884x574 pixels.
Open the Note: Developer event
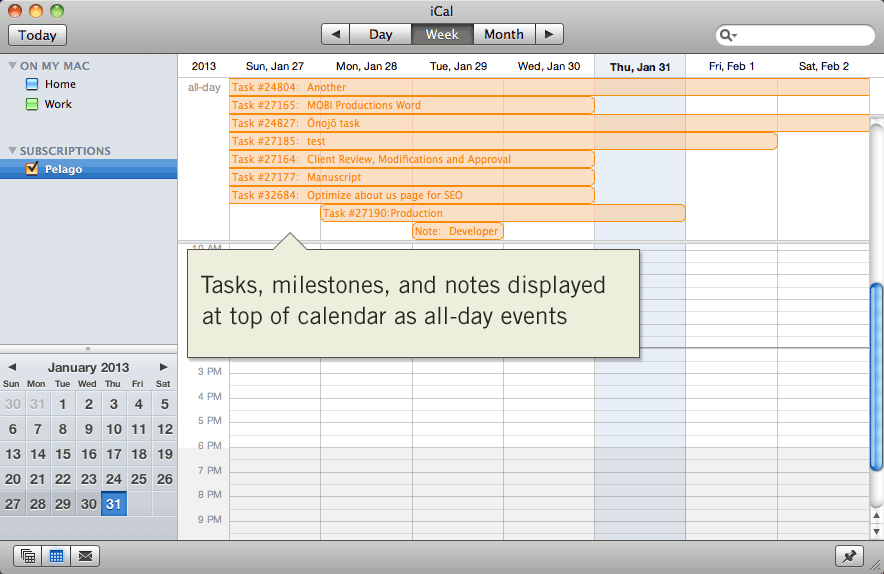click(458, 231)
